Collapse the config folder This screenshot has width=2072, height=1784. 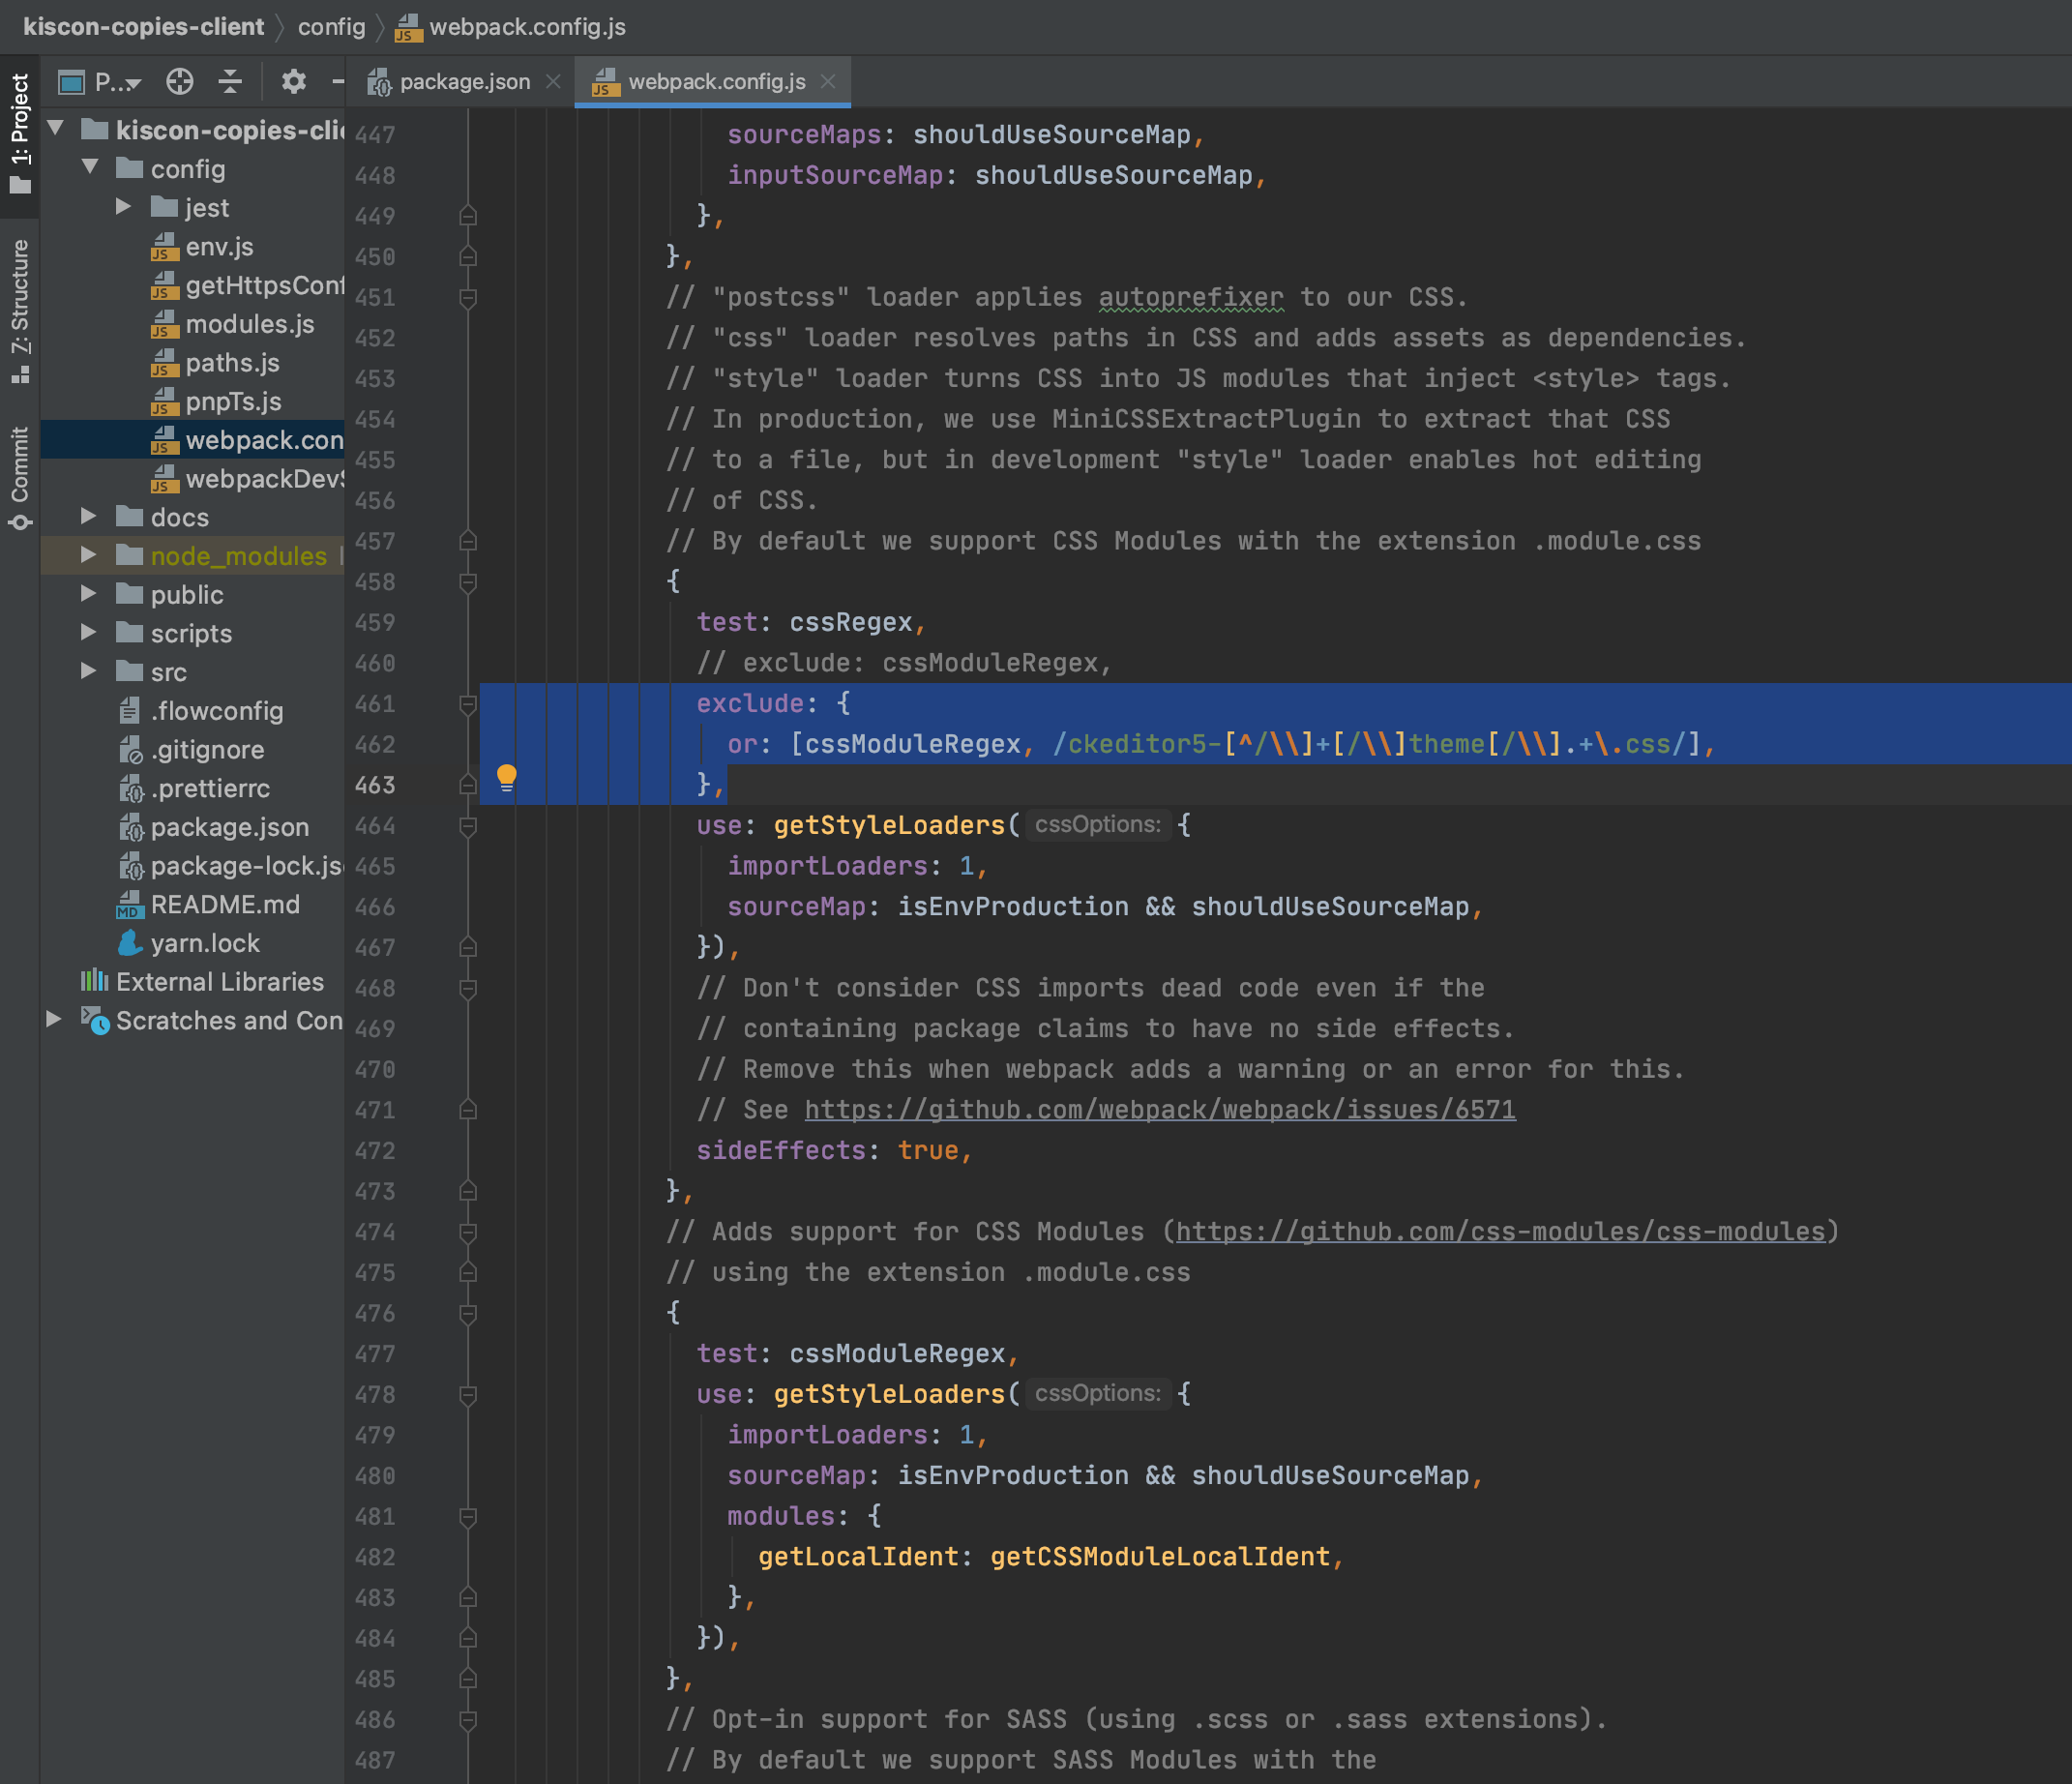[90, 167]
